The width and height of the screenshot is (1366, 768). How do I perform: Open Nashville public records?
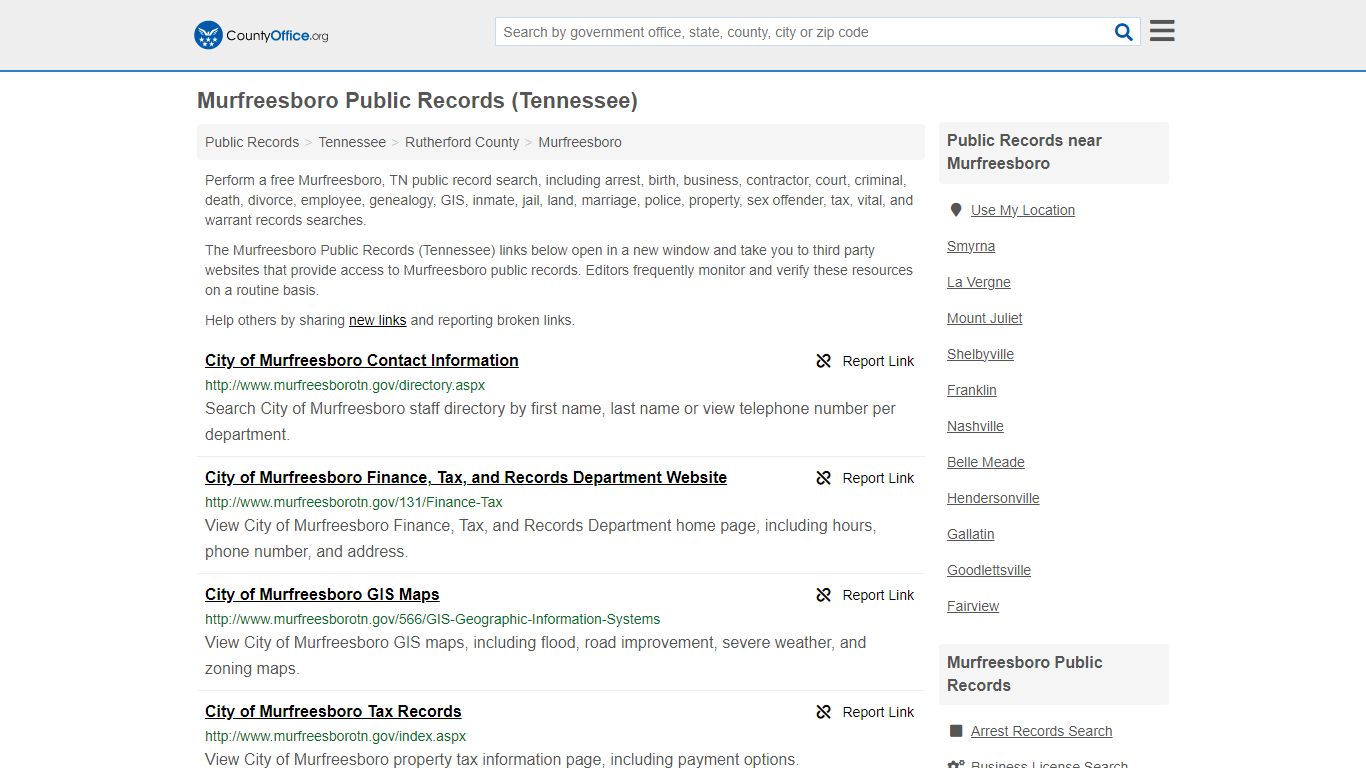coord(976,426)
